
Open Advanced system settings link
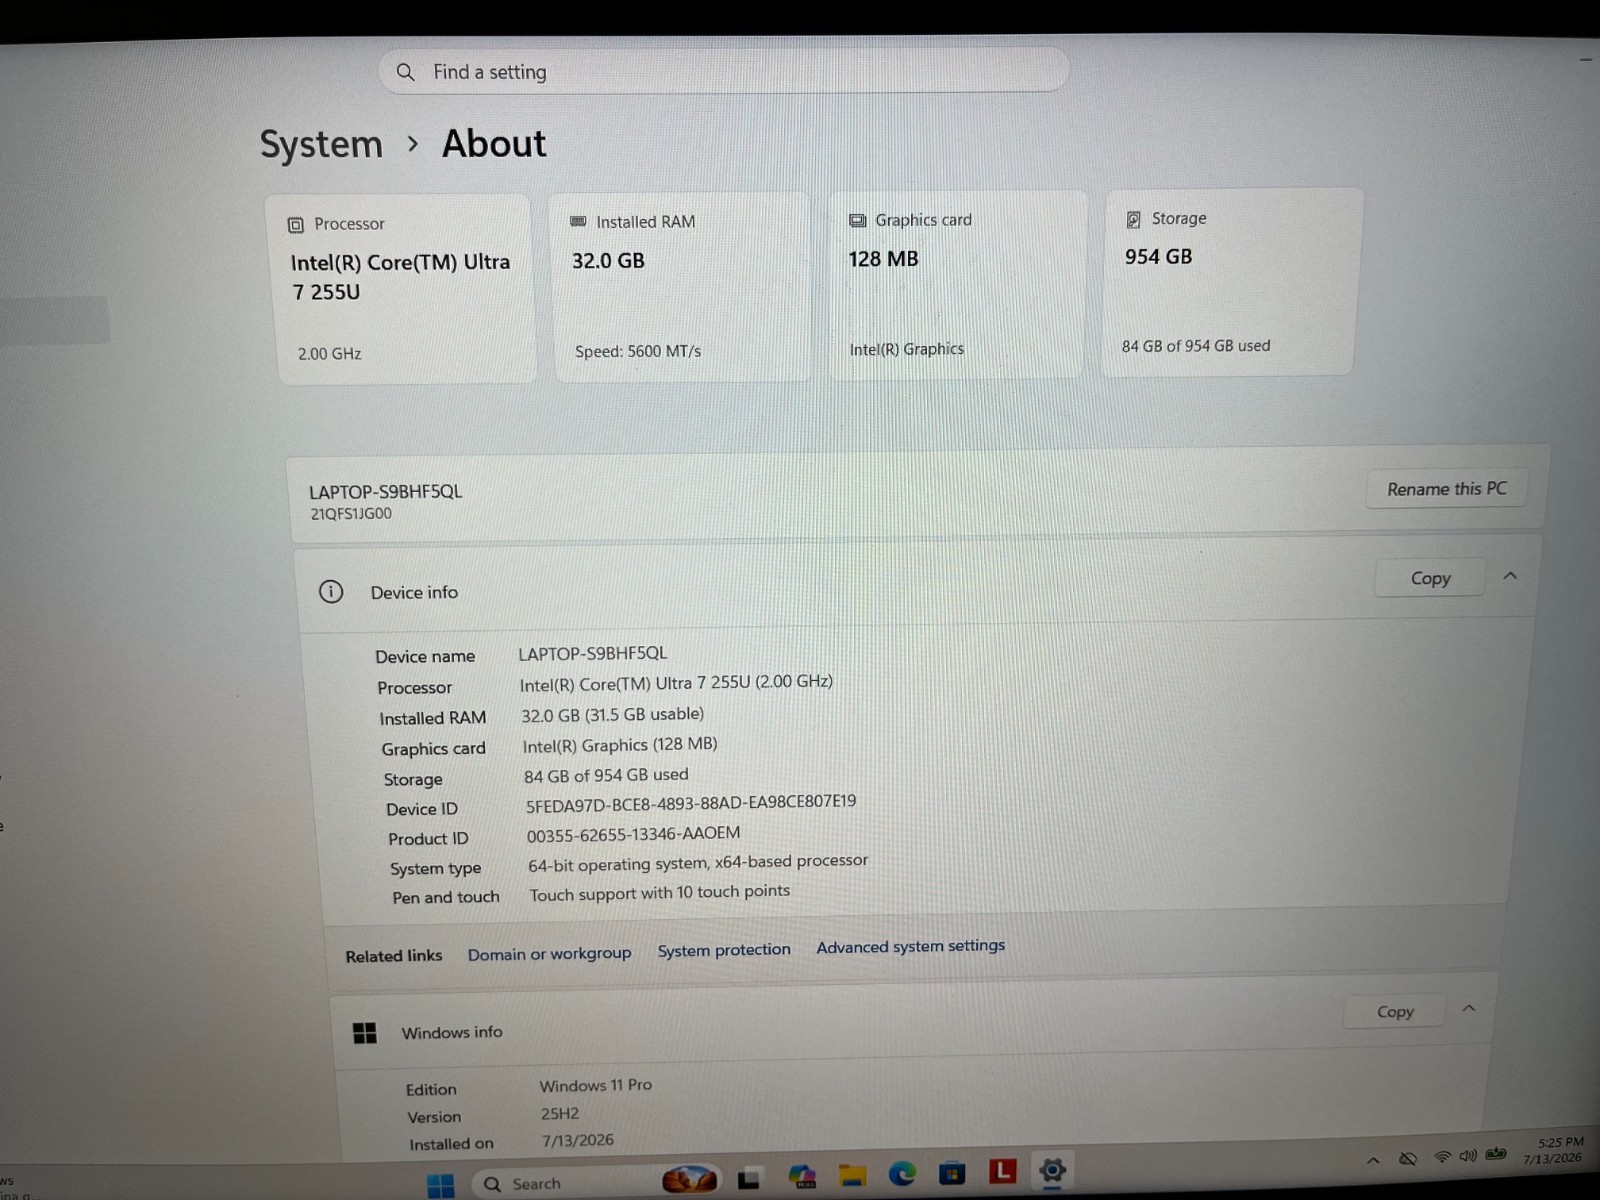[910, 946]
